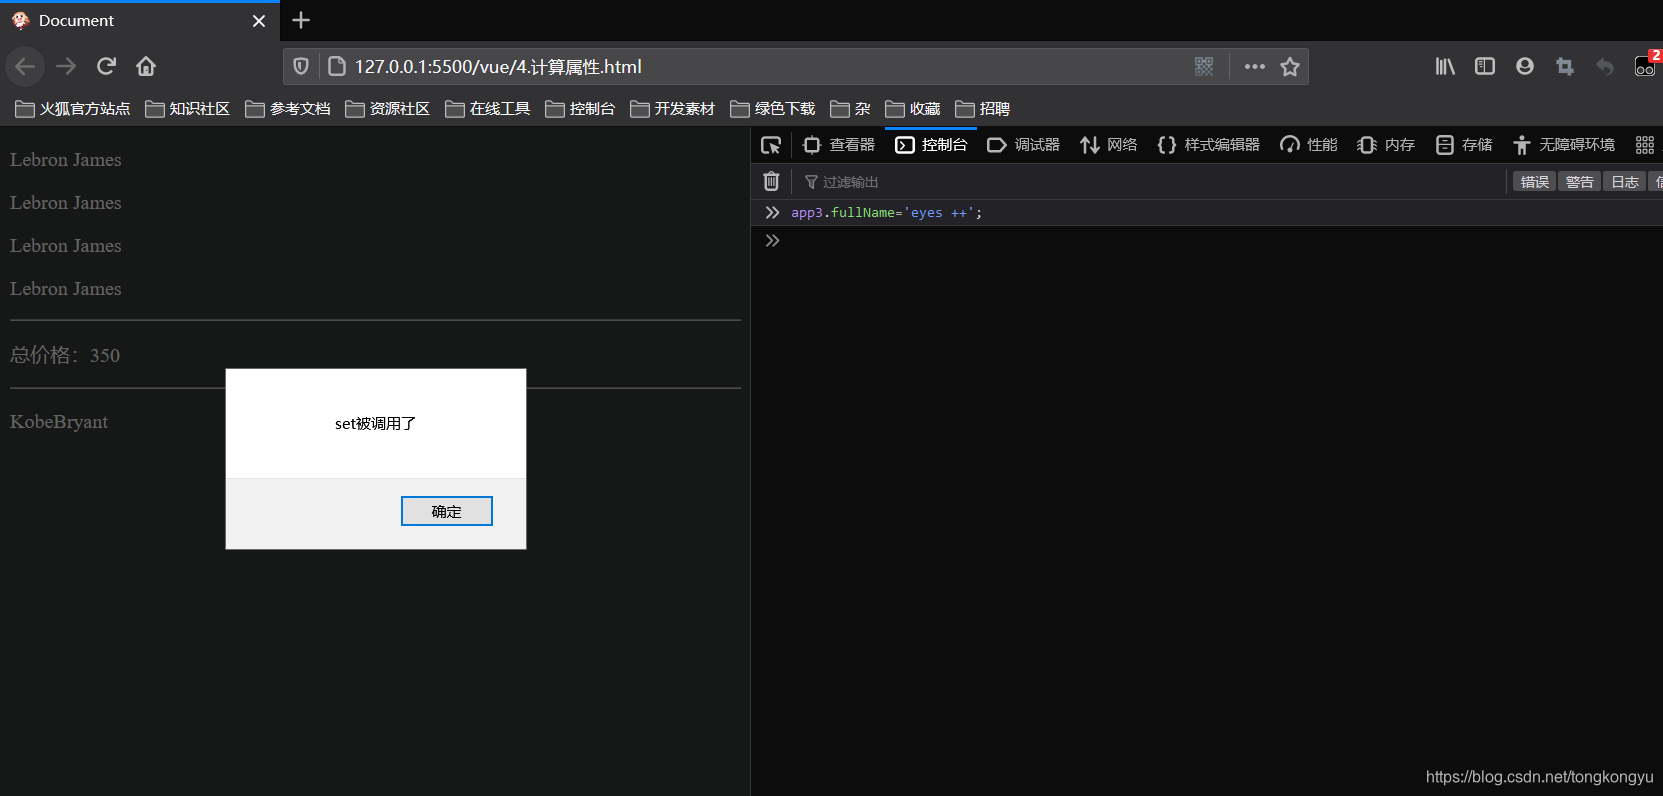Switch to the 性能 performance tab
1663x796 pixels.
click(1308, 145)
